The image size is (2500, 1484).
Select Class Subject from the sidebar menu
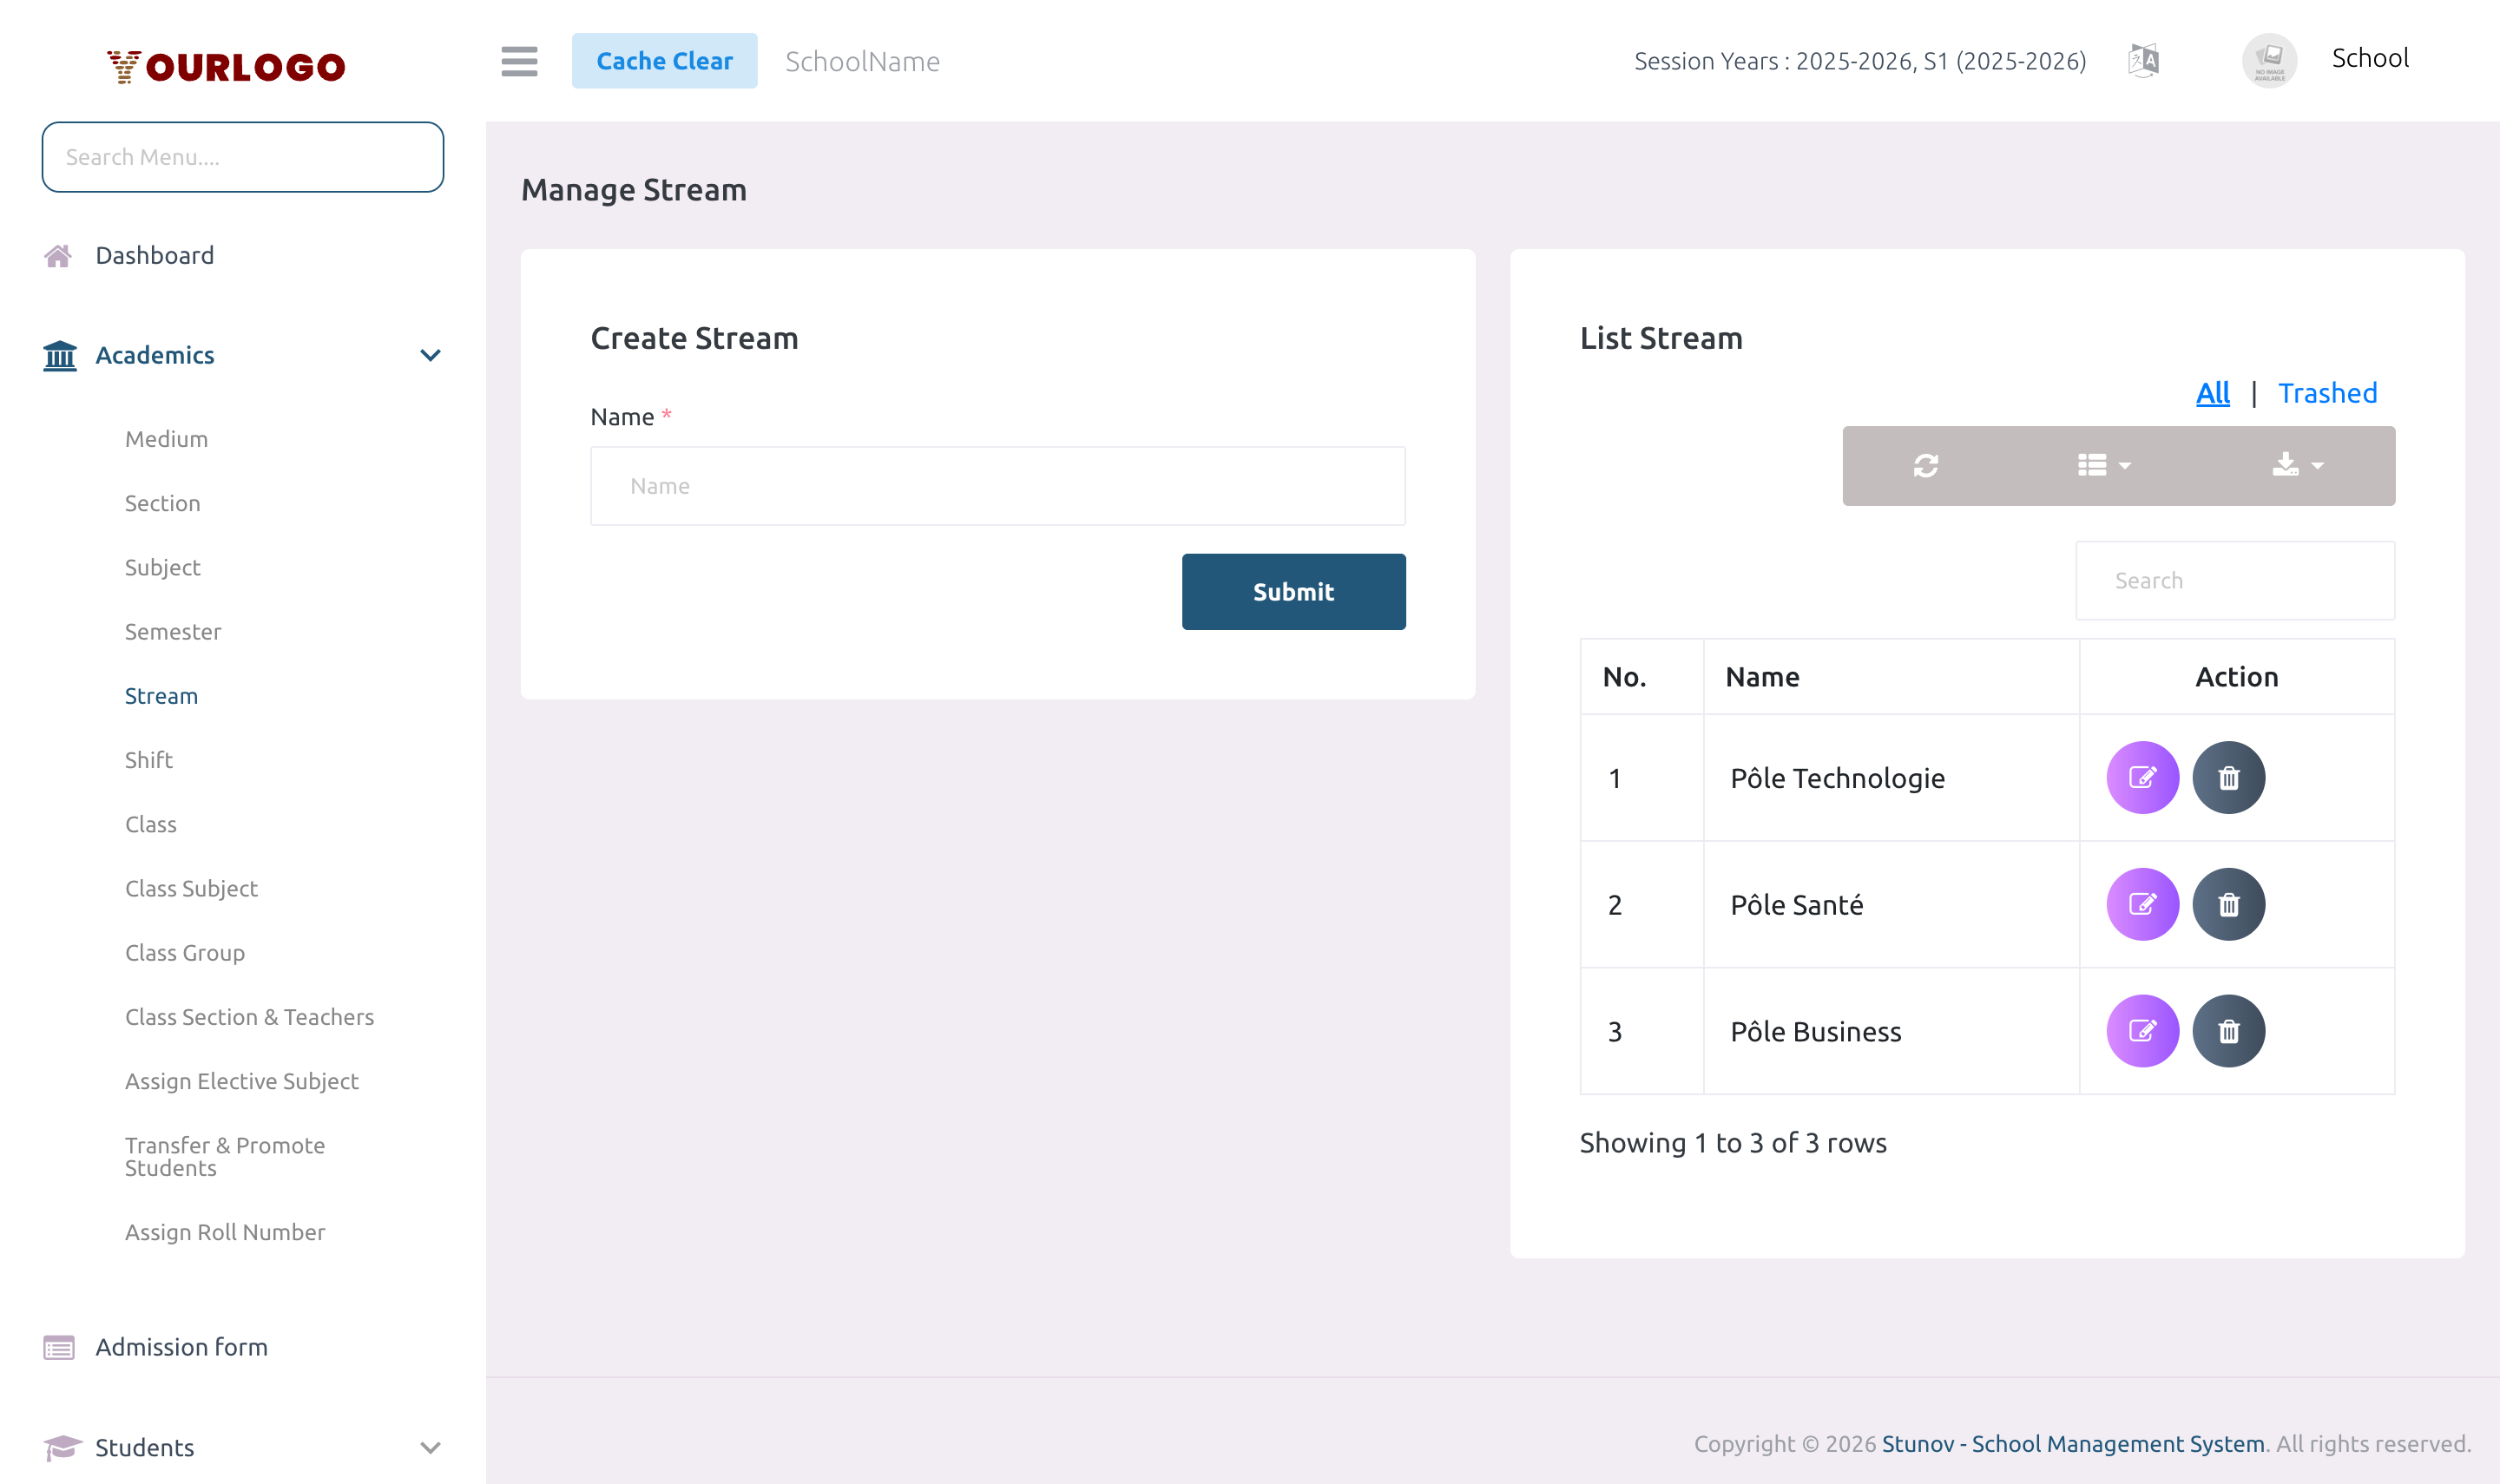click(191, 888)
